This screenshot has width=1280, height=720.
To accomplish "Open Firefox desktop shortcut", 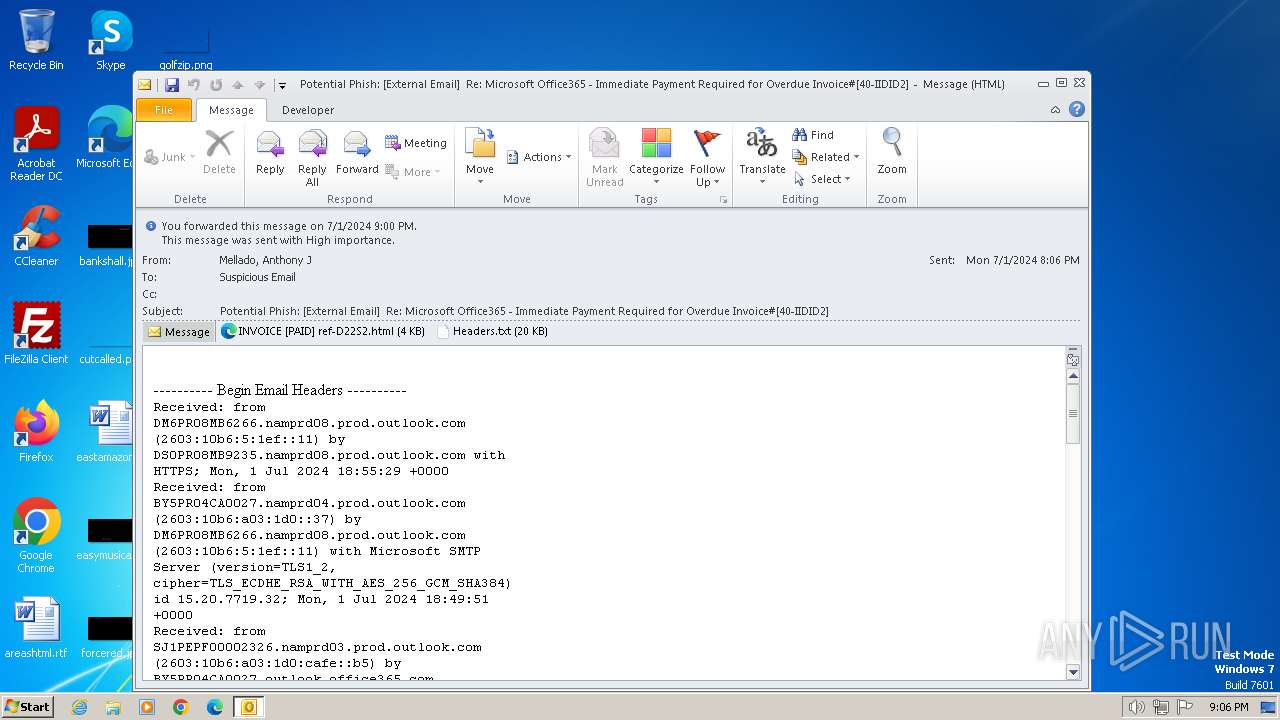I will coord(36,431).
